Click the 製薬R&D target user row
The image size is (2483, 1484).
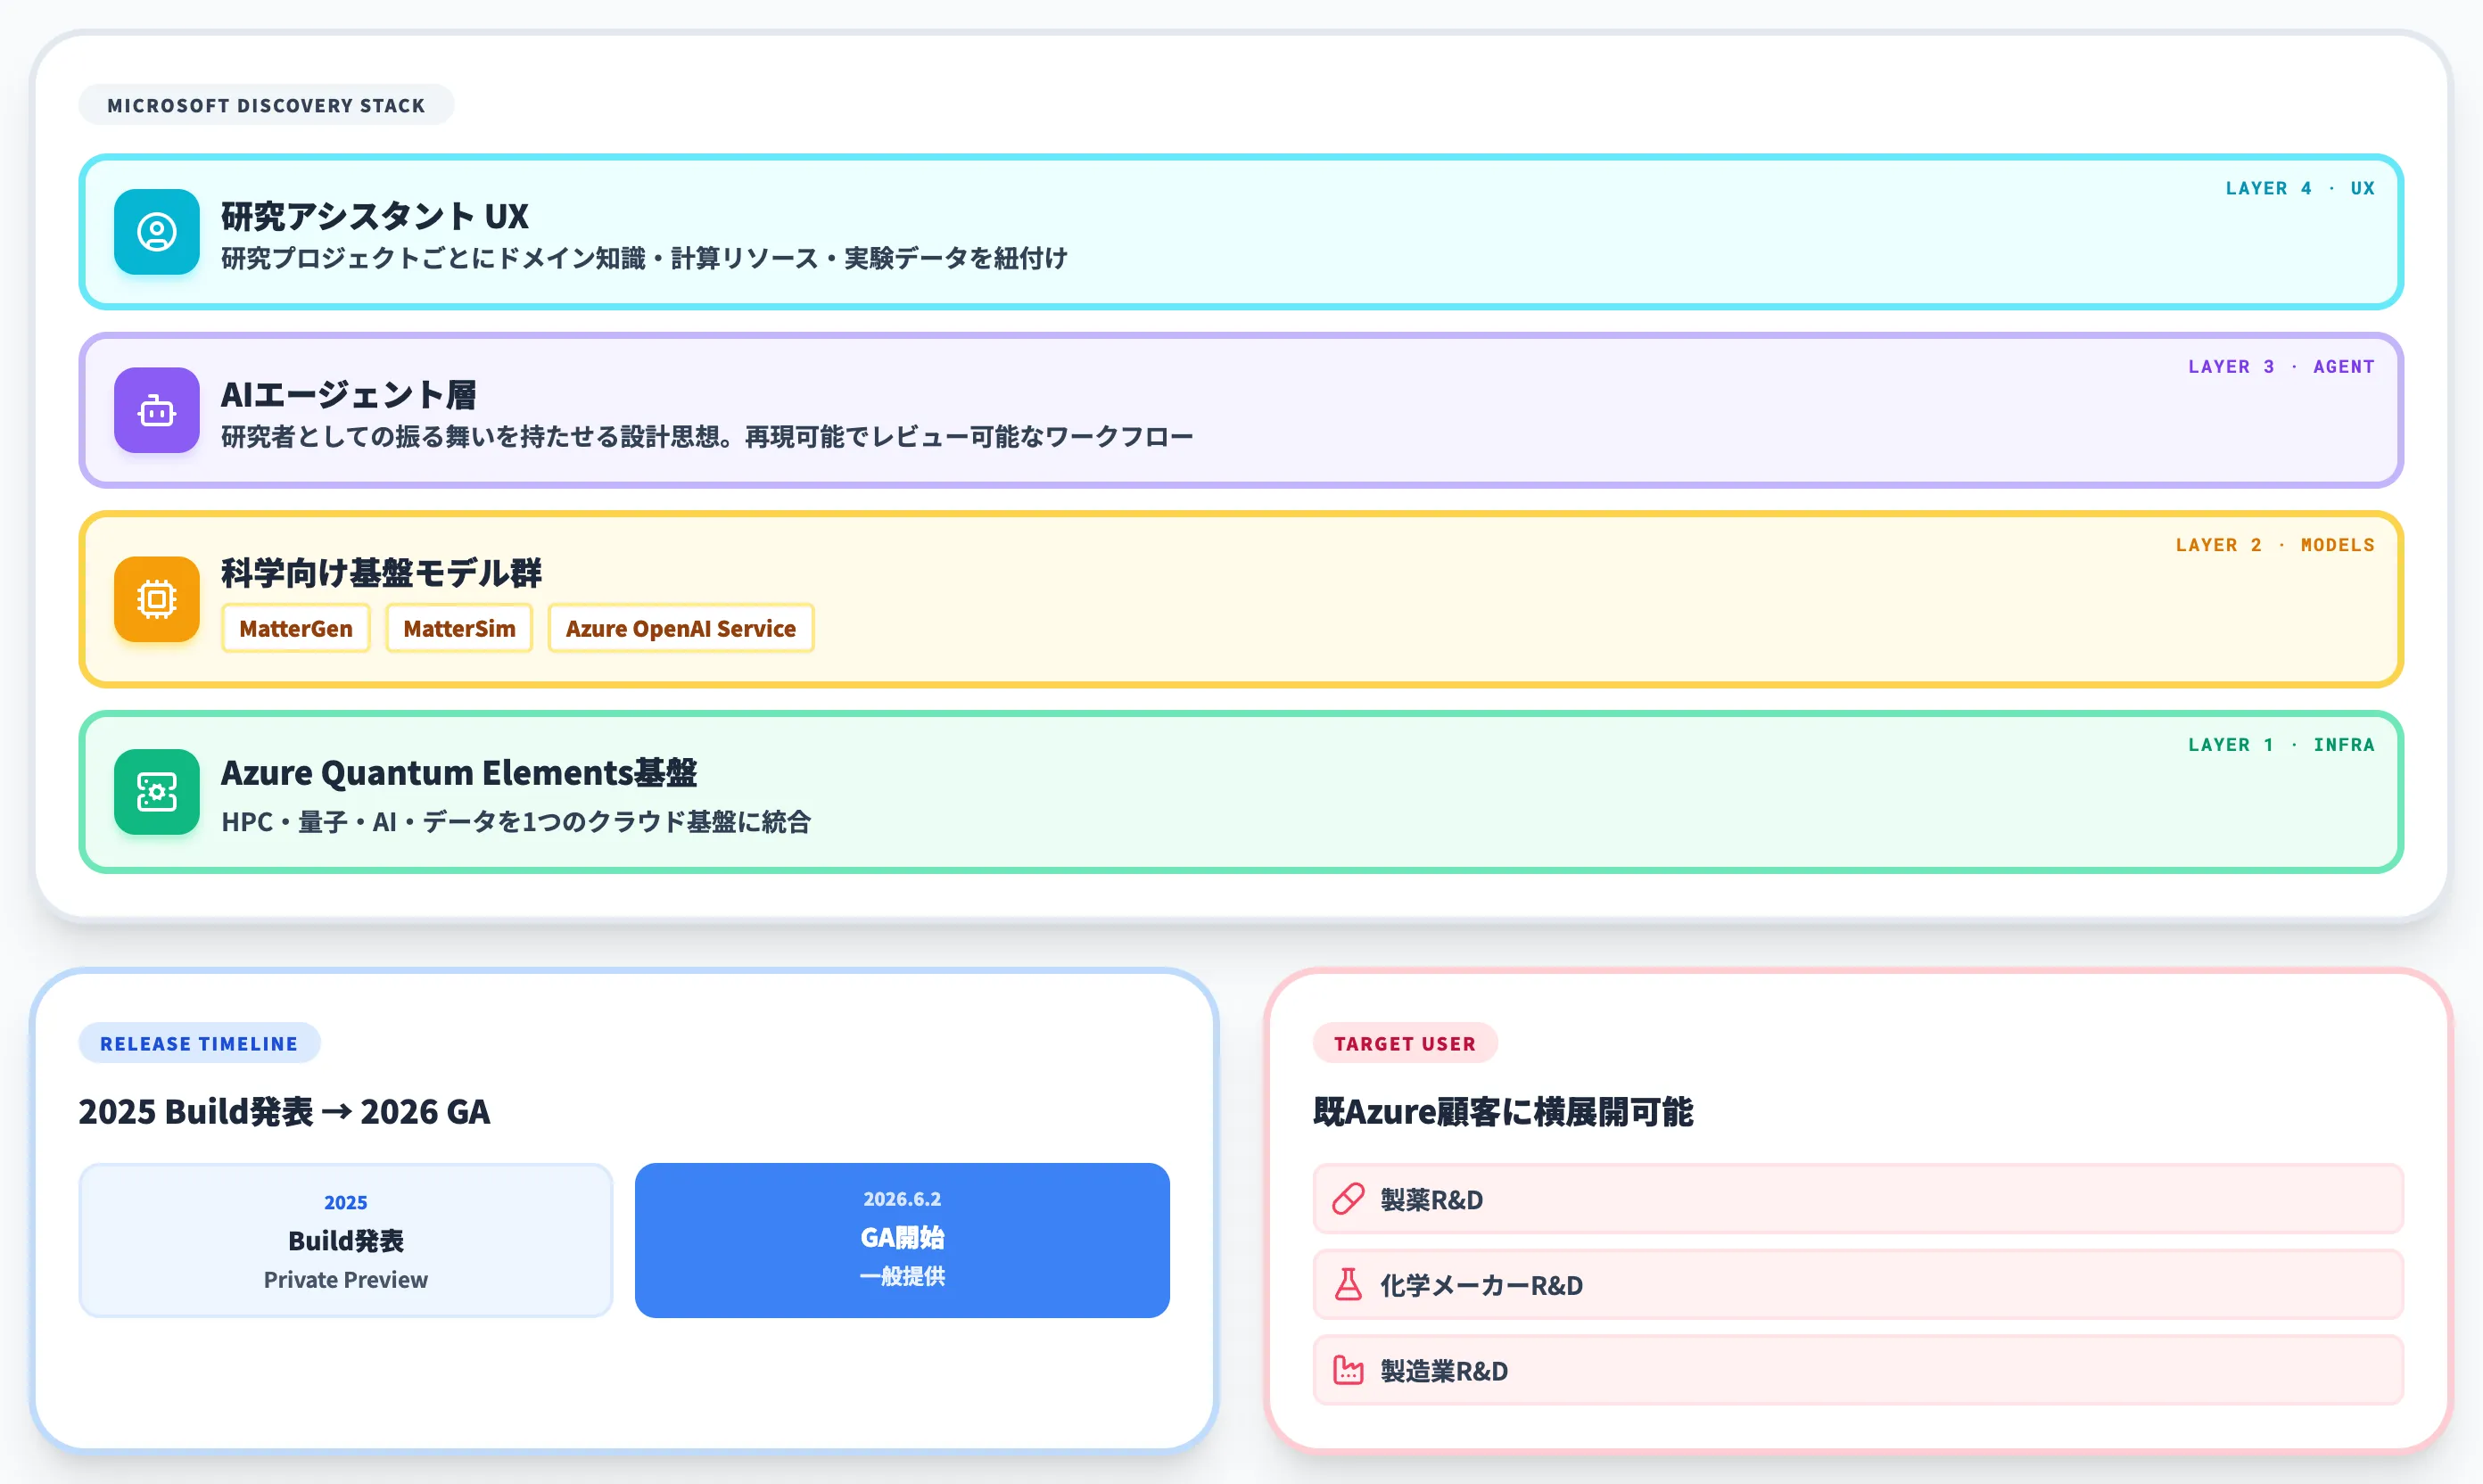click(x=1858, y=1199)
